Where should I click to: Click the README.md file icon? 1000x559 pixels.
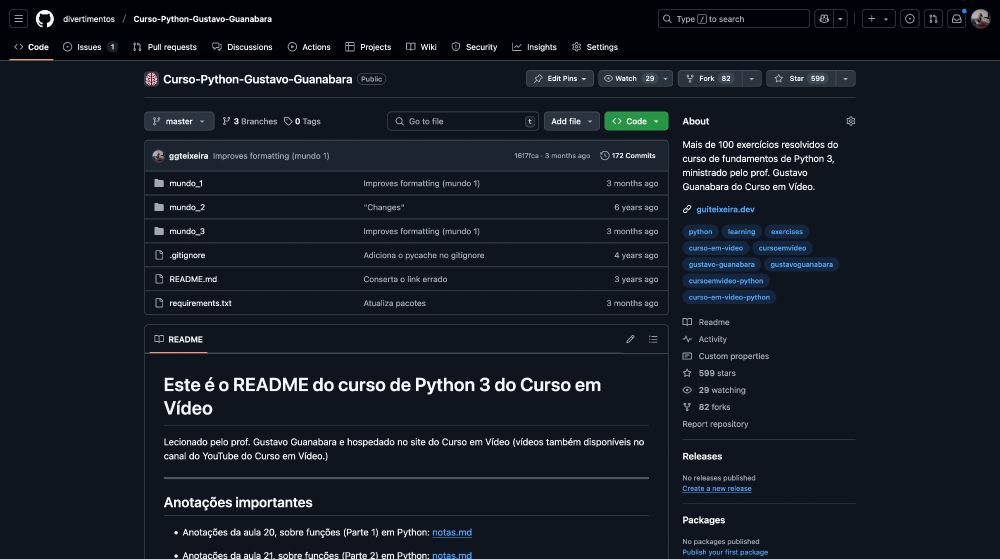[159, 279]
